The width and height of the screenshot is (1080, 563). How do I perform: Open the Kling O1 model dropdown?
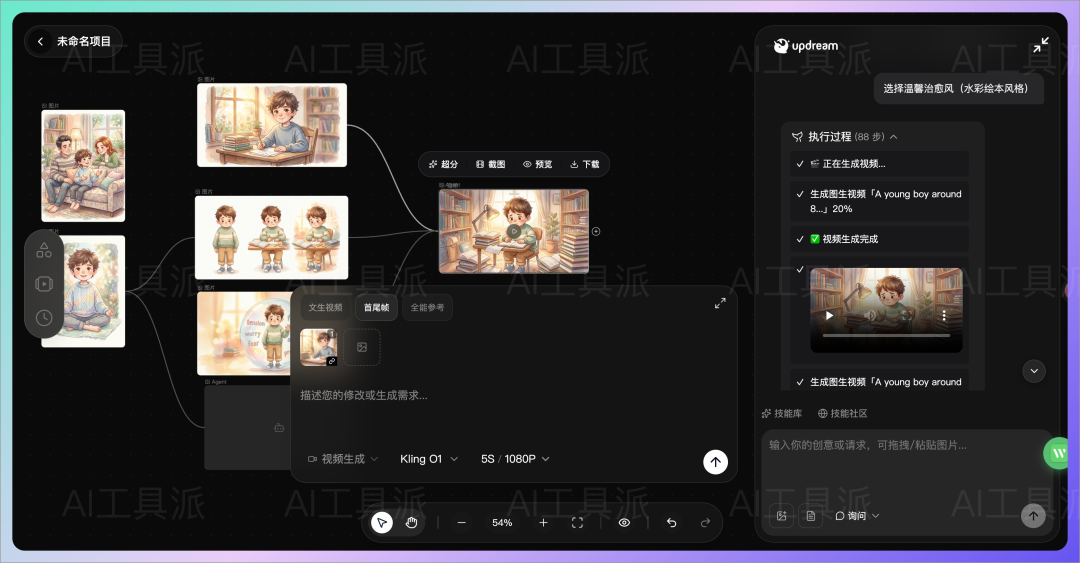click(428, 459)
